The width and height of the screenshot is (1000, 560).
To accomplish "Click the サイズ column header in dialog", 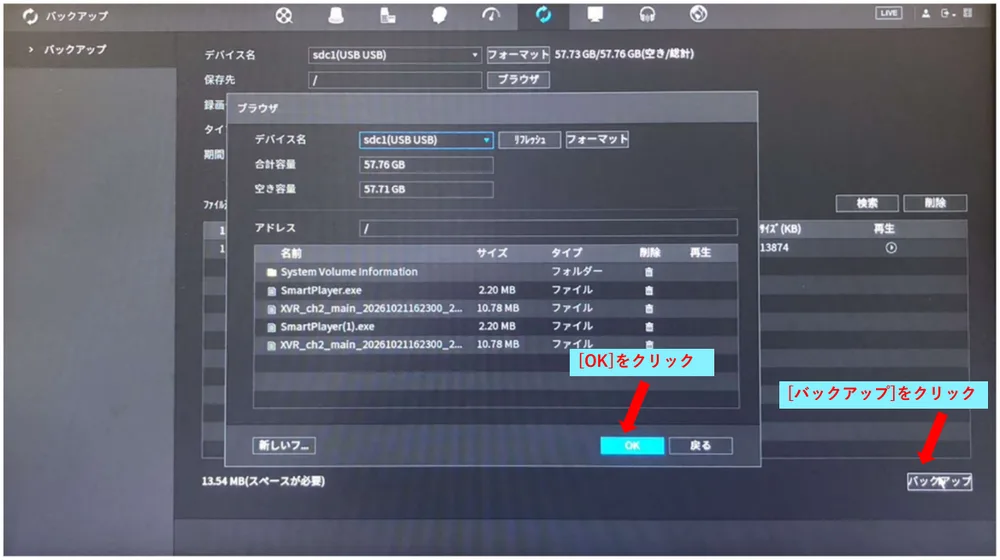I will [492, 253].
